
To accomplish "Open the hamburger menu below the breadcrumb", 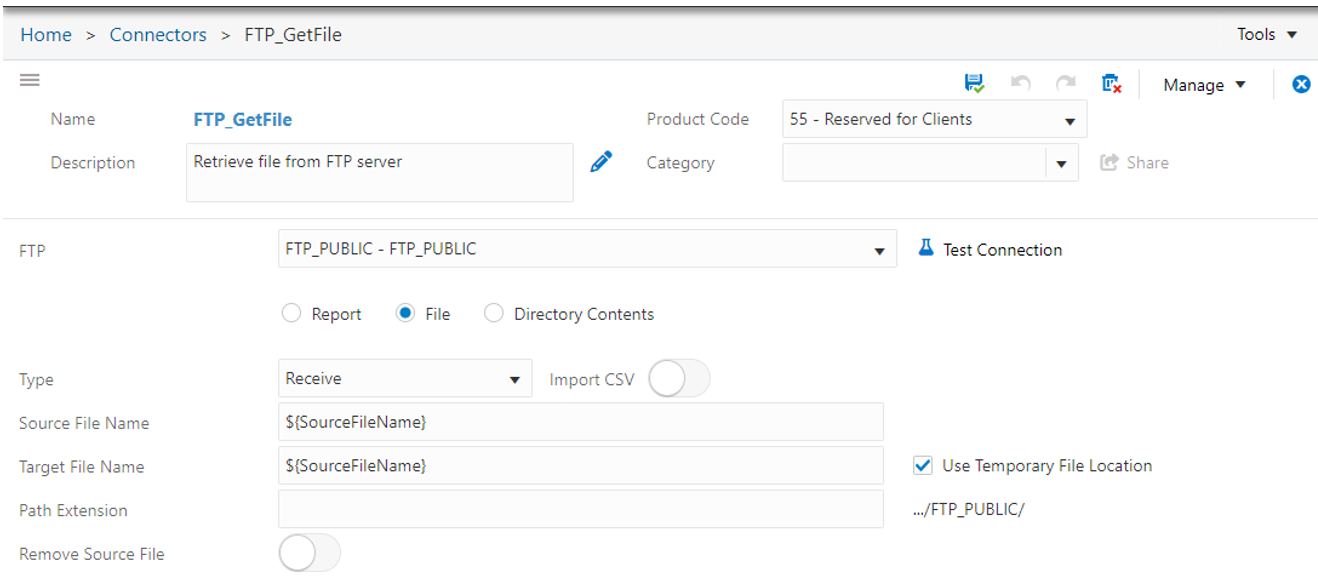I will coord(29,80).
